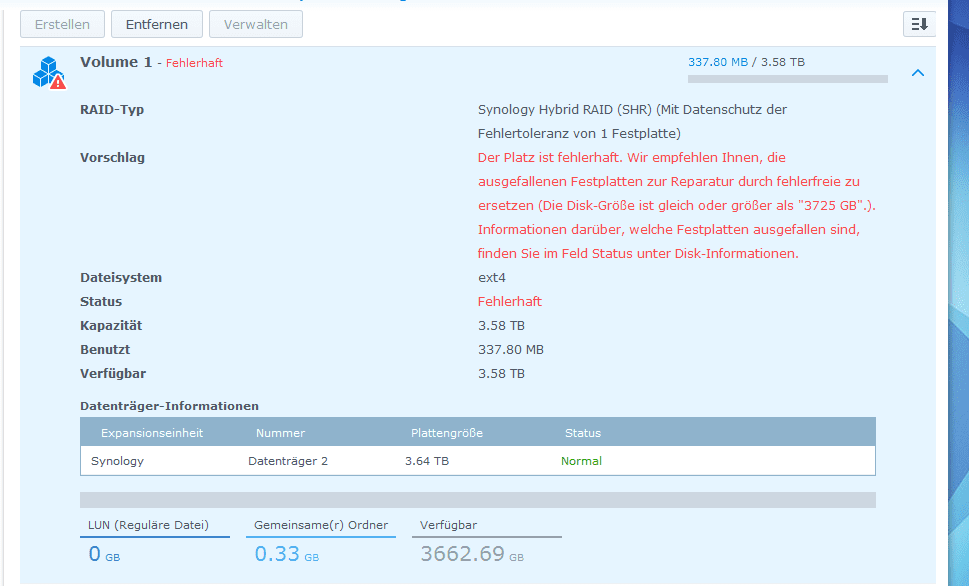Viewport: 969px width, 586px height.
Task: Click the LUN (Reguläre Datei) legend
Action: tap(148, 525)
